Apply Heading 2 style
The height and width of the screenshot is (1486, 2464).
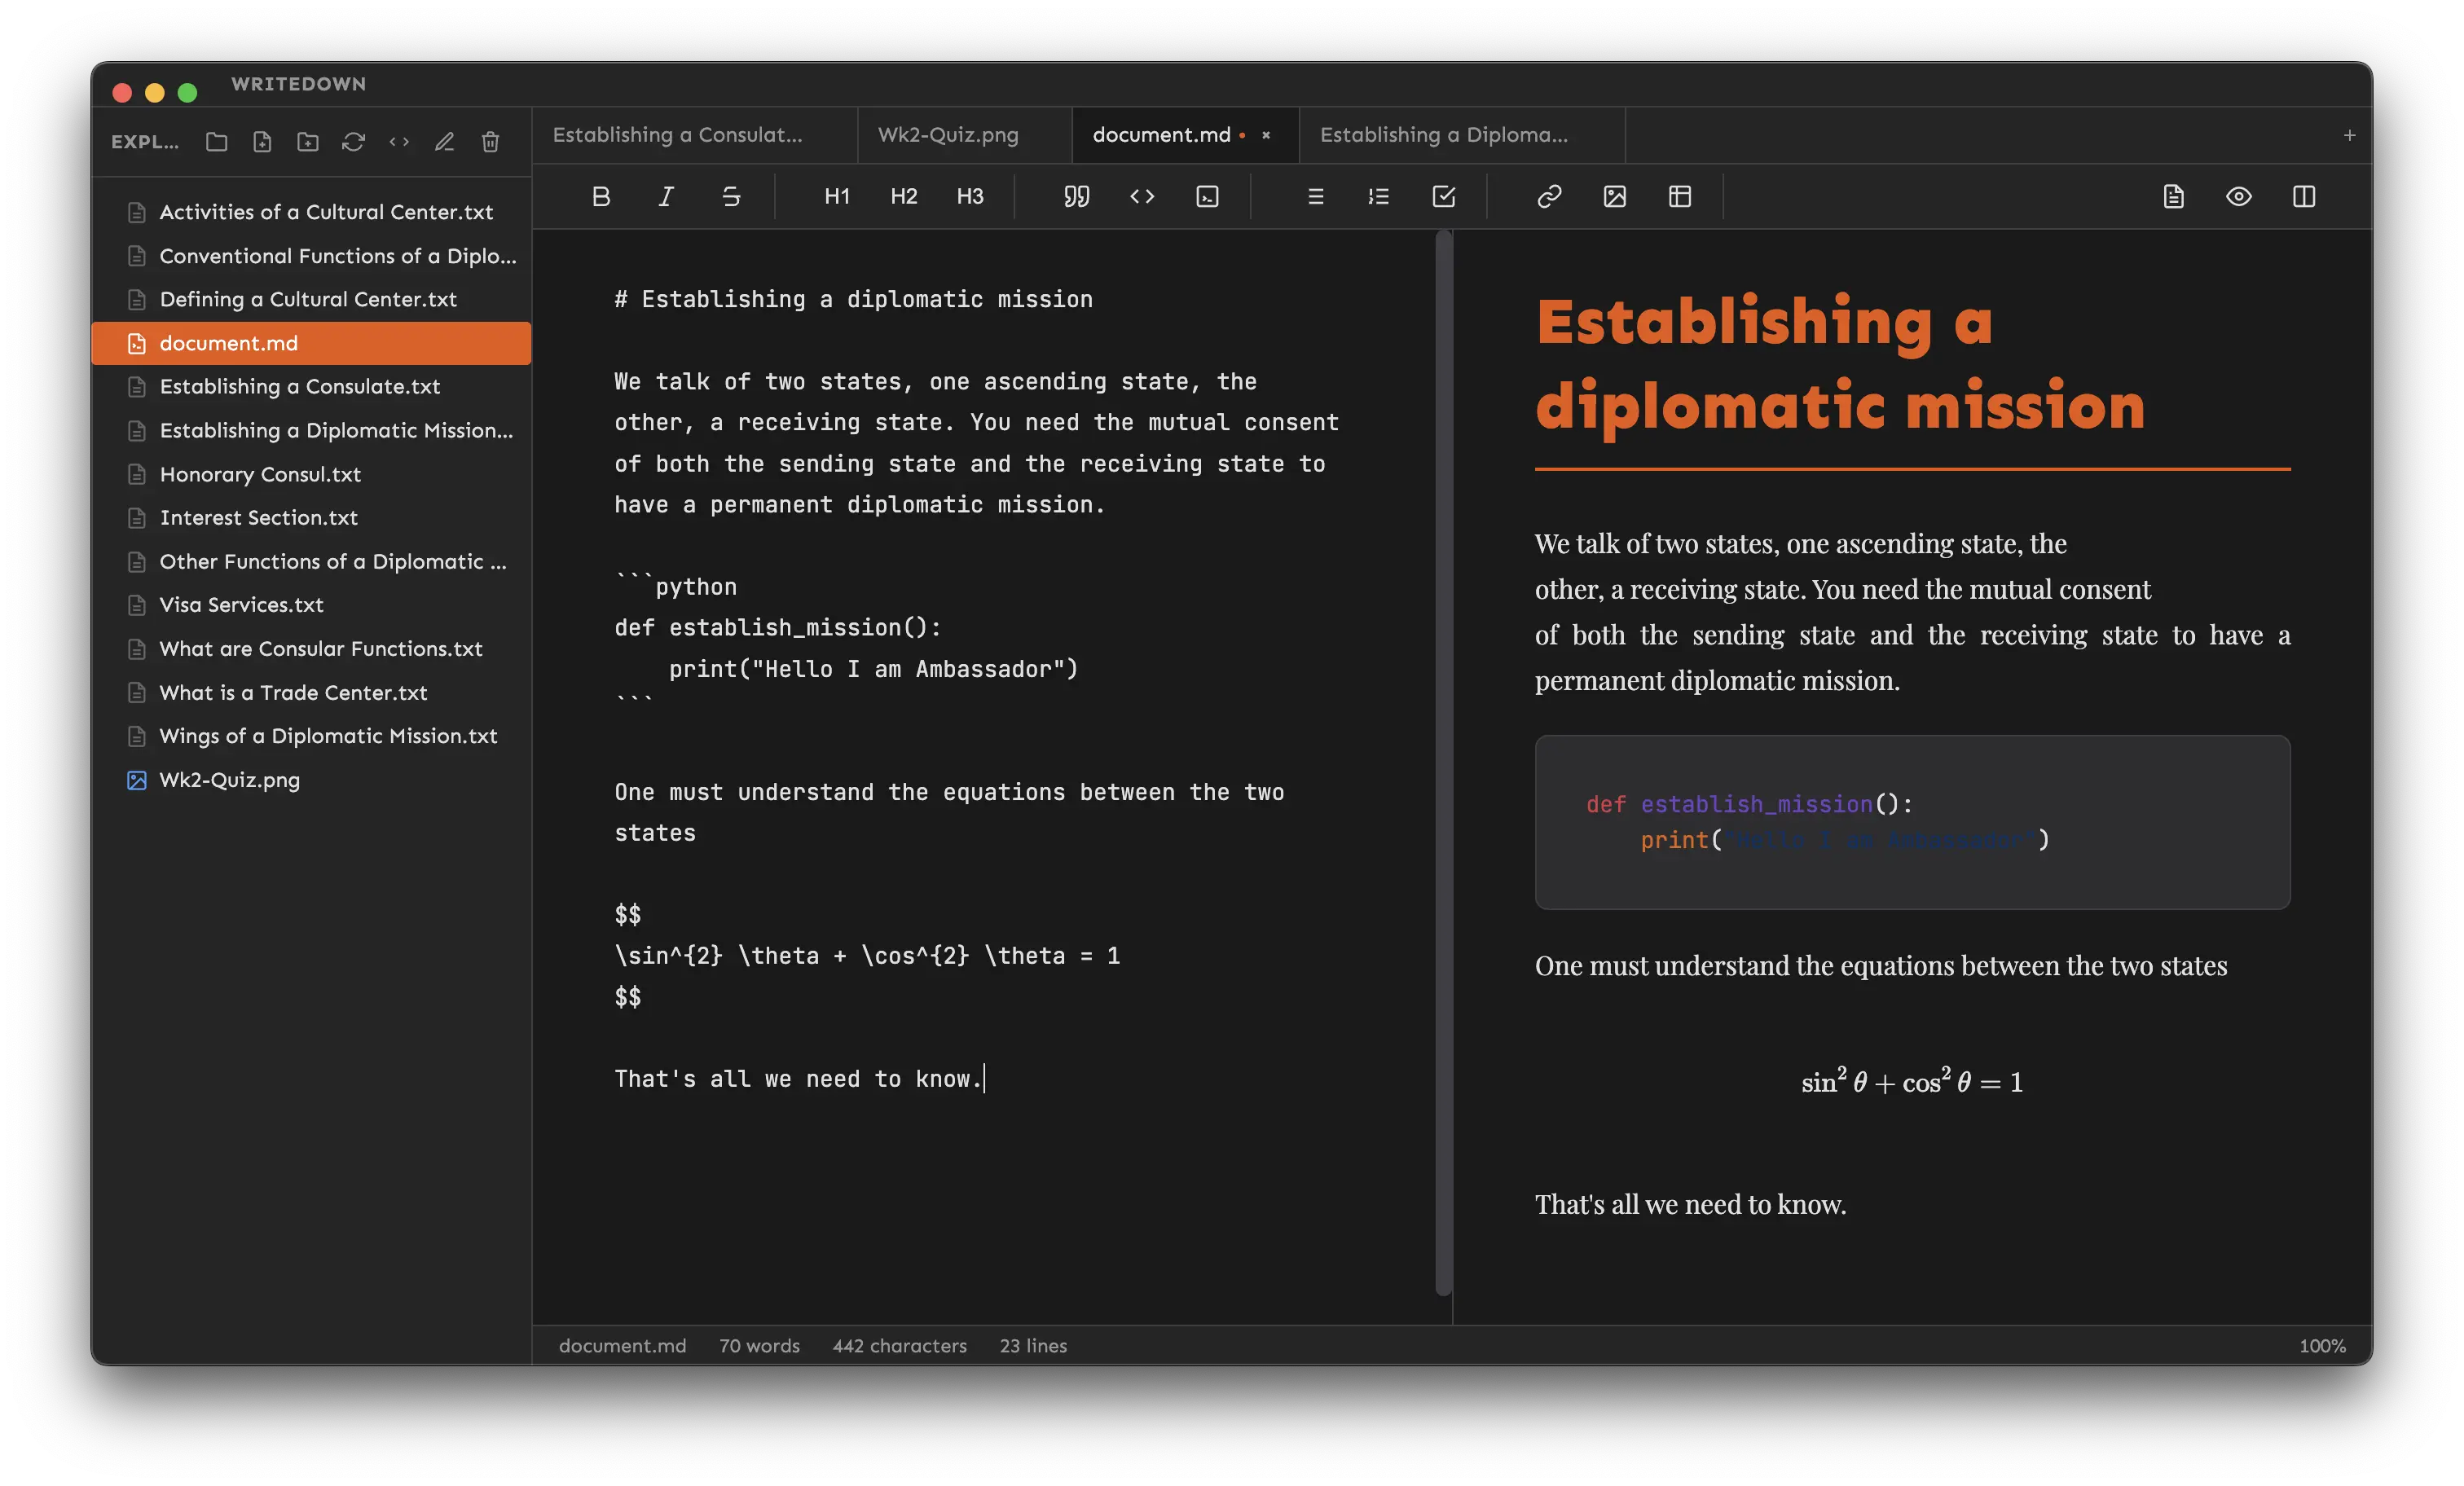coord(903,196)
